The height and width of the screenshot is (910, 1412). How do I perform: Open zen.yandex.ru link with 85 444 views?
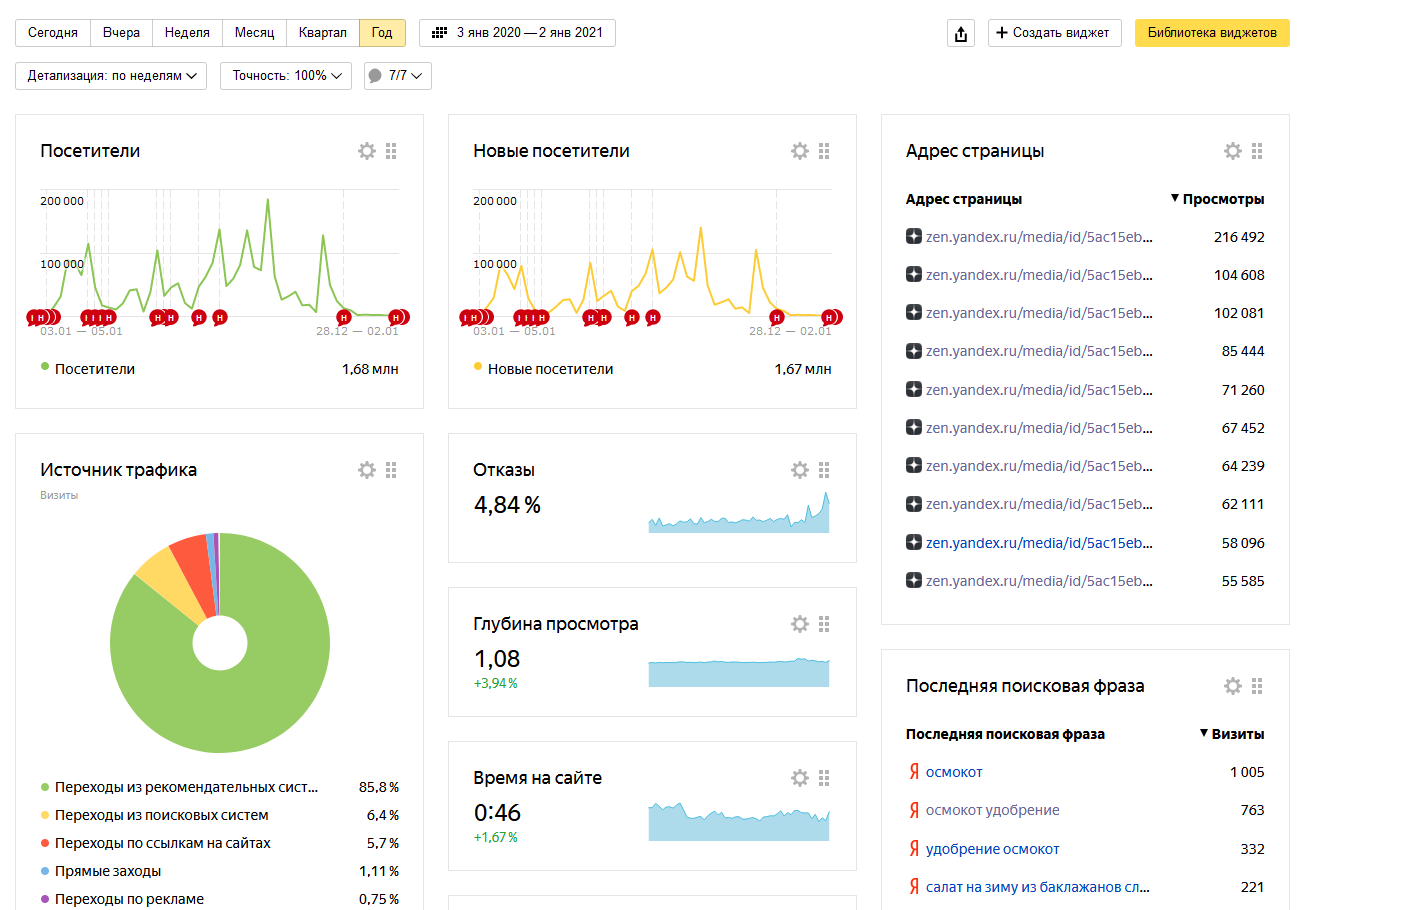(x=1039, y=351)
